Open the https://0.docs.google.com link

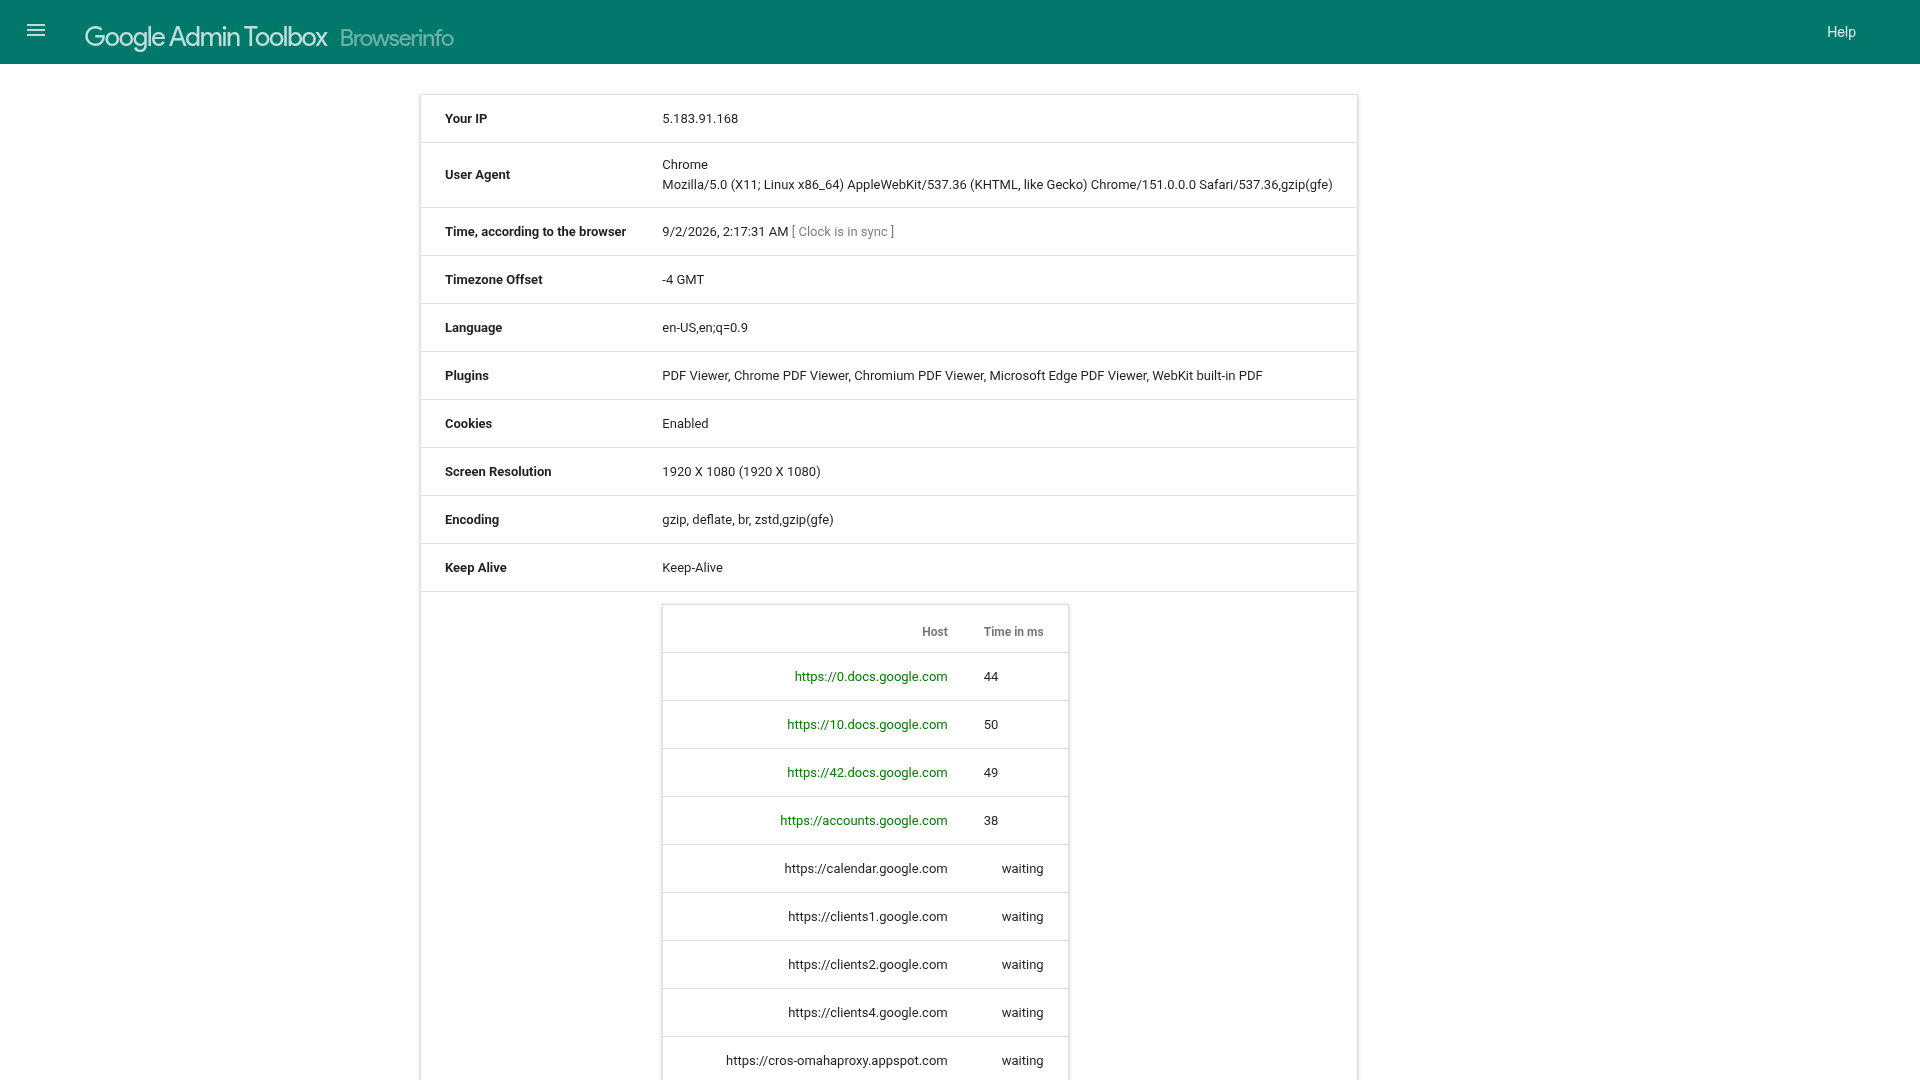click(x=871, y=677)
